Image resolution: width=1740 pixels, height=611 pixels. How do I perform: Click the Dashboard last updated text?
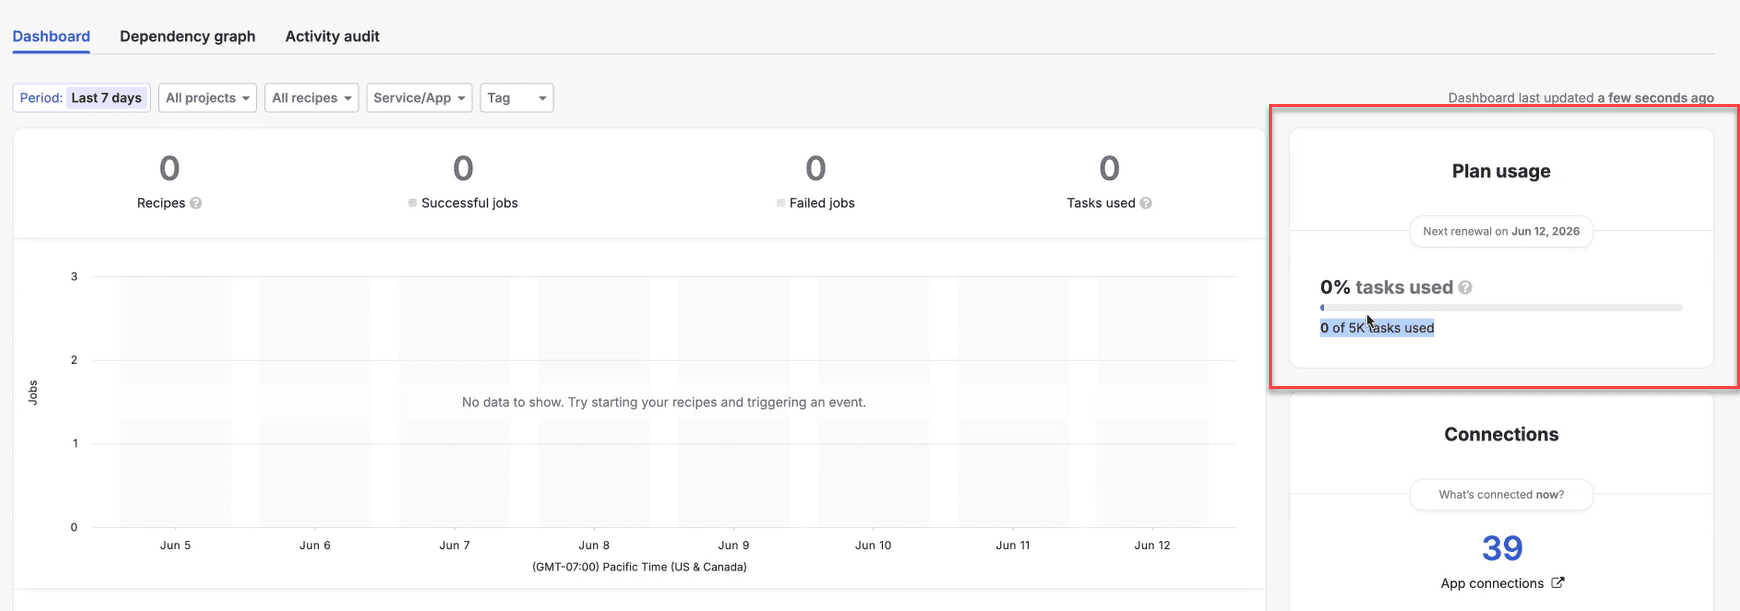(1581, 98)
